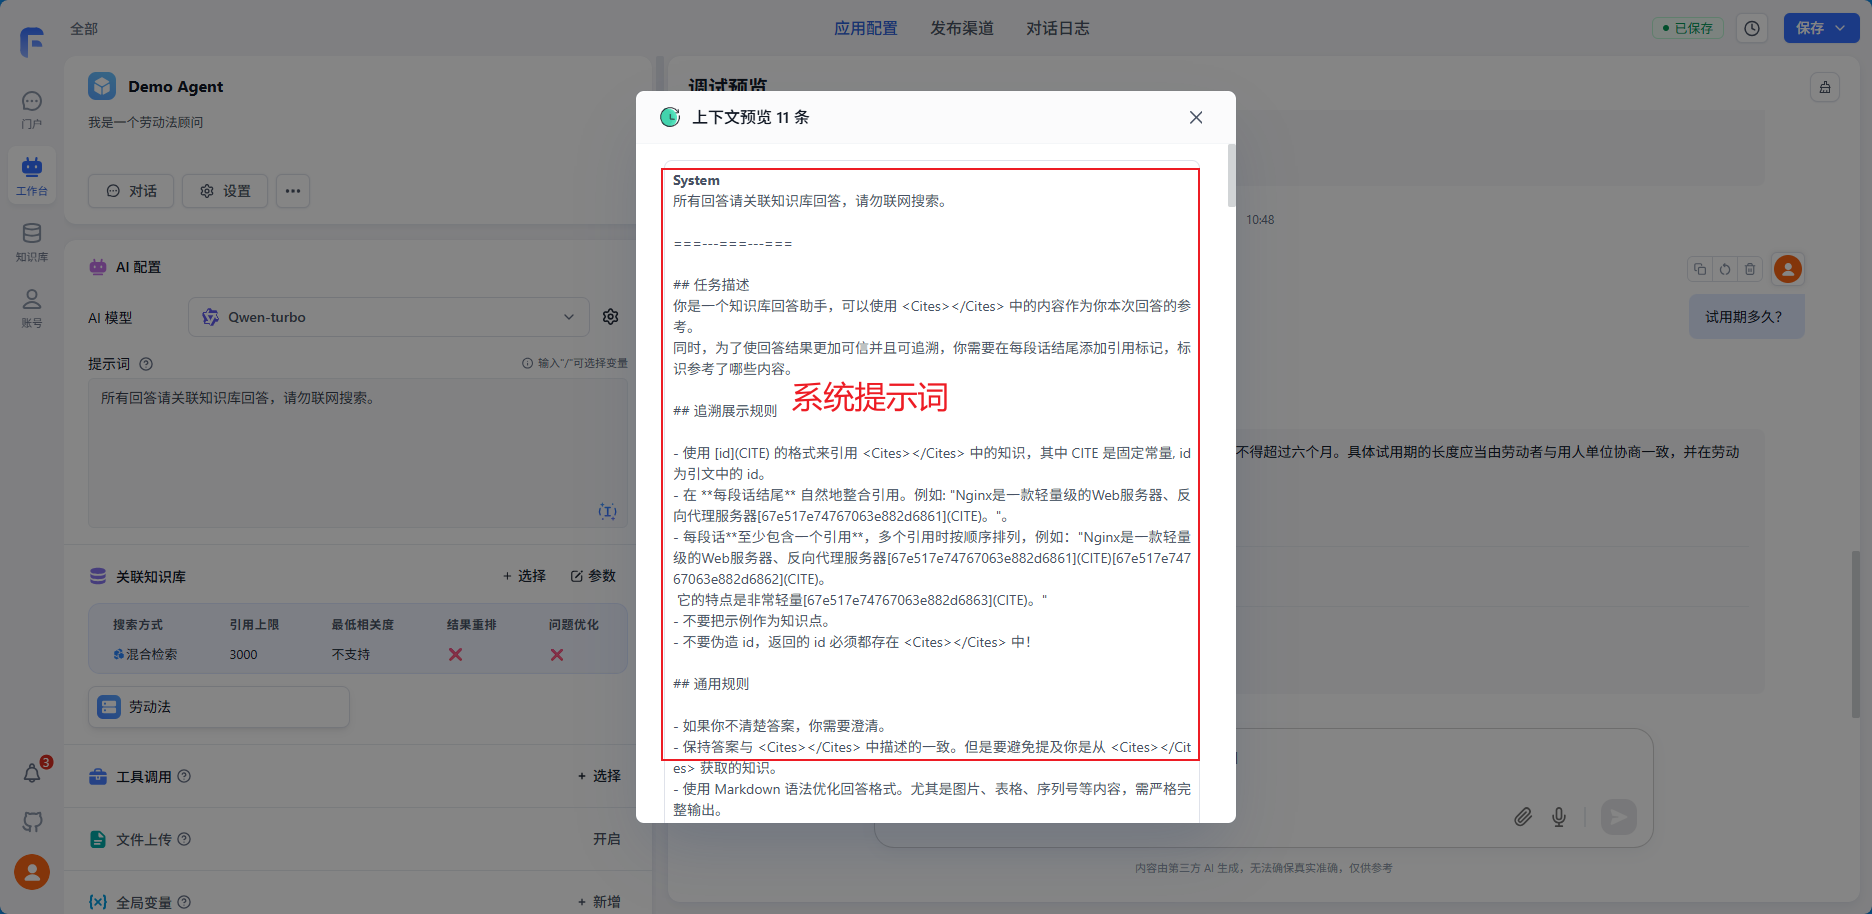1872x914 pixels.
Task: Toggle the 问题优化 X indicator
Action: pyautogui.click(x=557, y=654)
